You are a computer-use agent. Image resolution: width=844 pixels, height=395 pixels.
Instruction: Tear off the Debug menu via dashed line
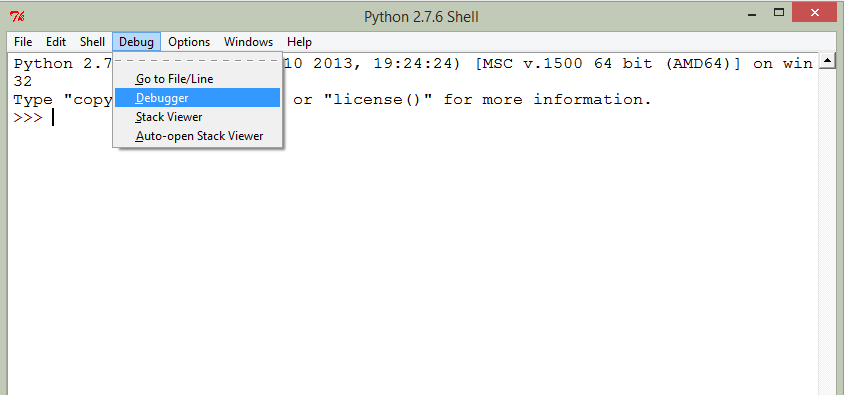198,58
